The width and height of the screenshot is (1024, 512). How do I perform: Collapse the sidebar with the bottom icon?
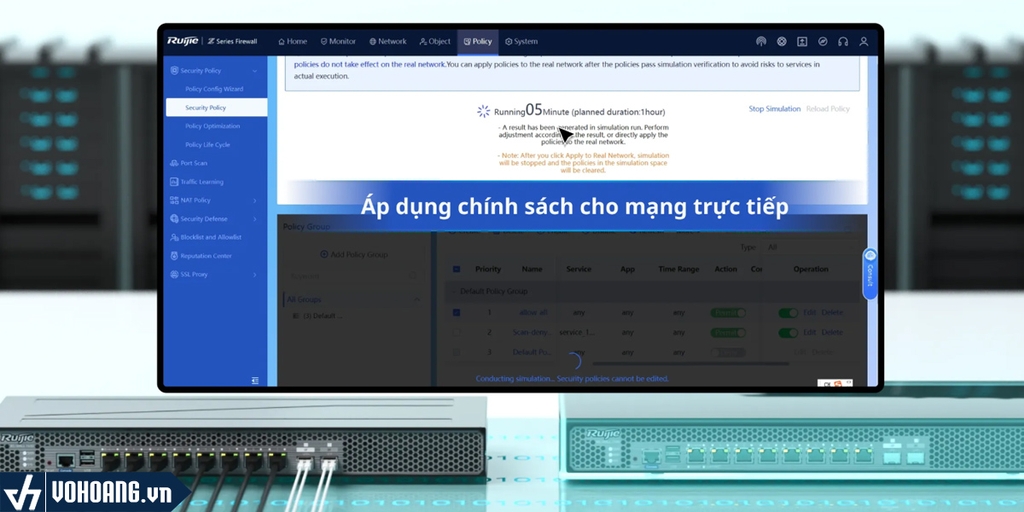[x=255, y=380]
